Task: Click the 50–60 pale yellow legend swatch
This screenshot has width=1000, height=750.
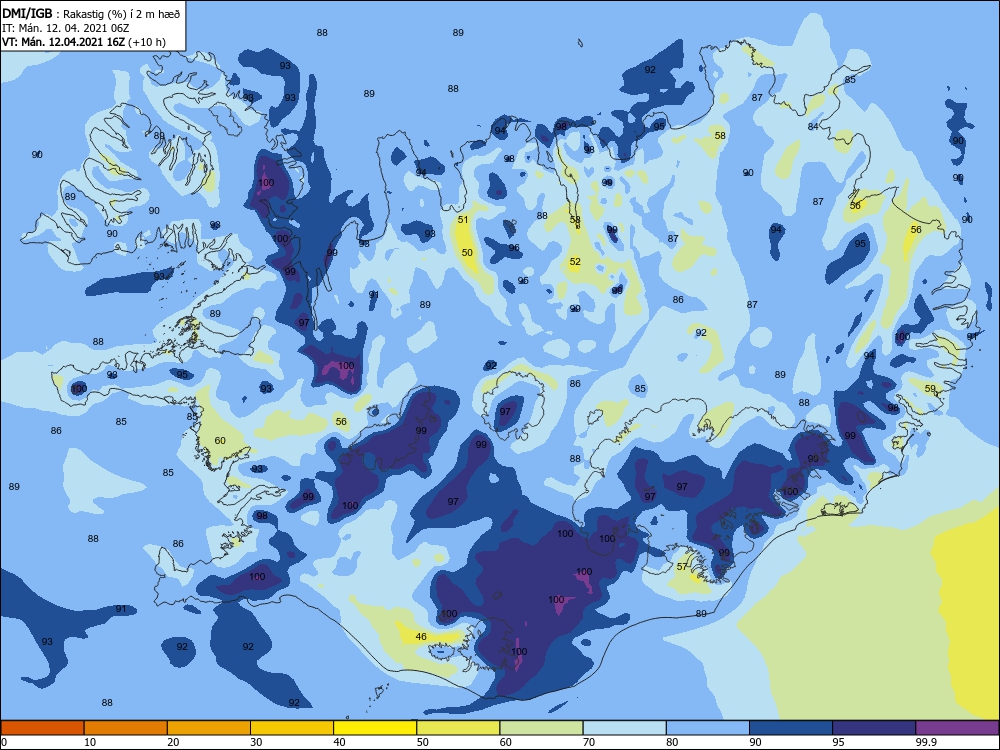Action: (x=458, y=728)
